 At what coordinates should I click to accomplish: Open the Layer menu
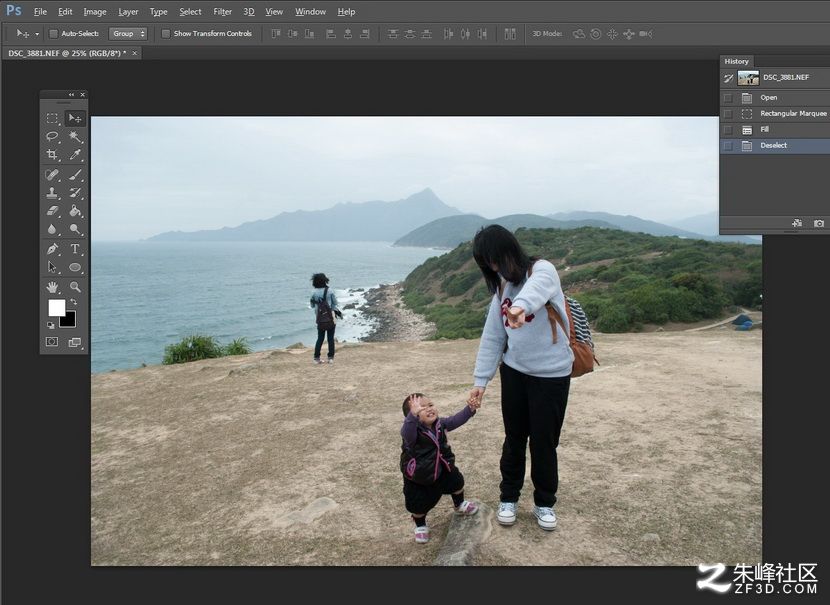(x=128, y=12)
